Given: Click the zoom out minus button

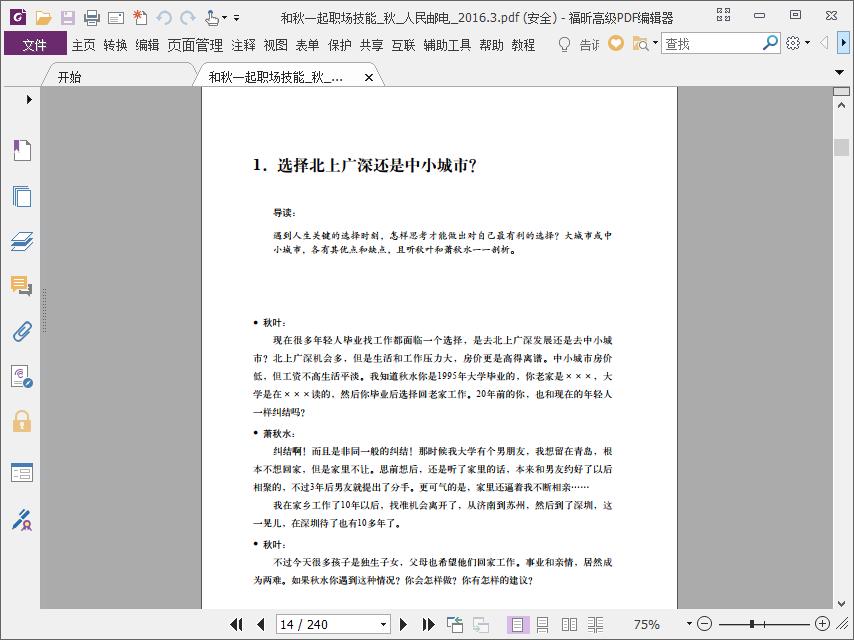Looking at the screenshot, I should point(704,624).
